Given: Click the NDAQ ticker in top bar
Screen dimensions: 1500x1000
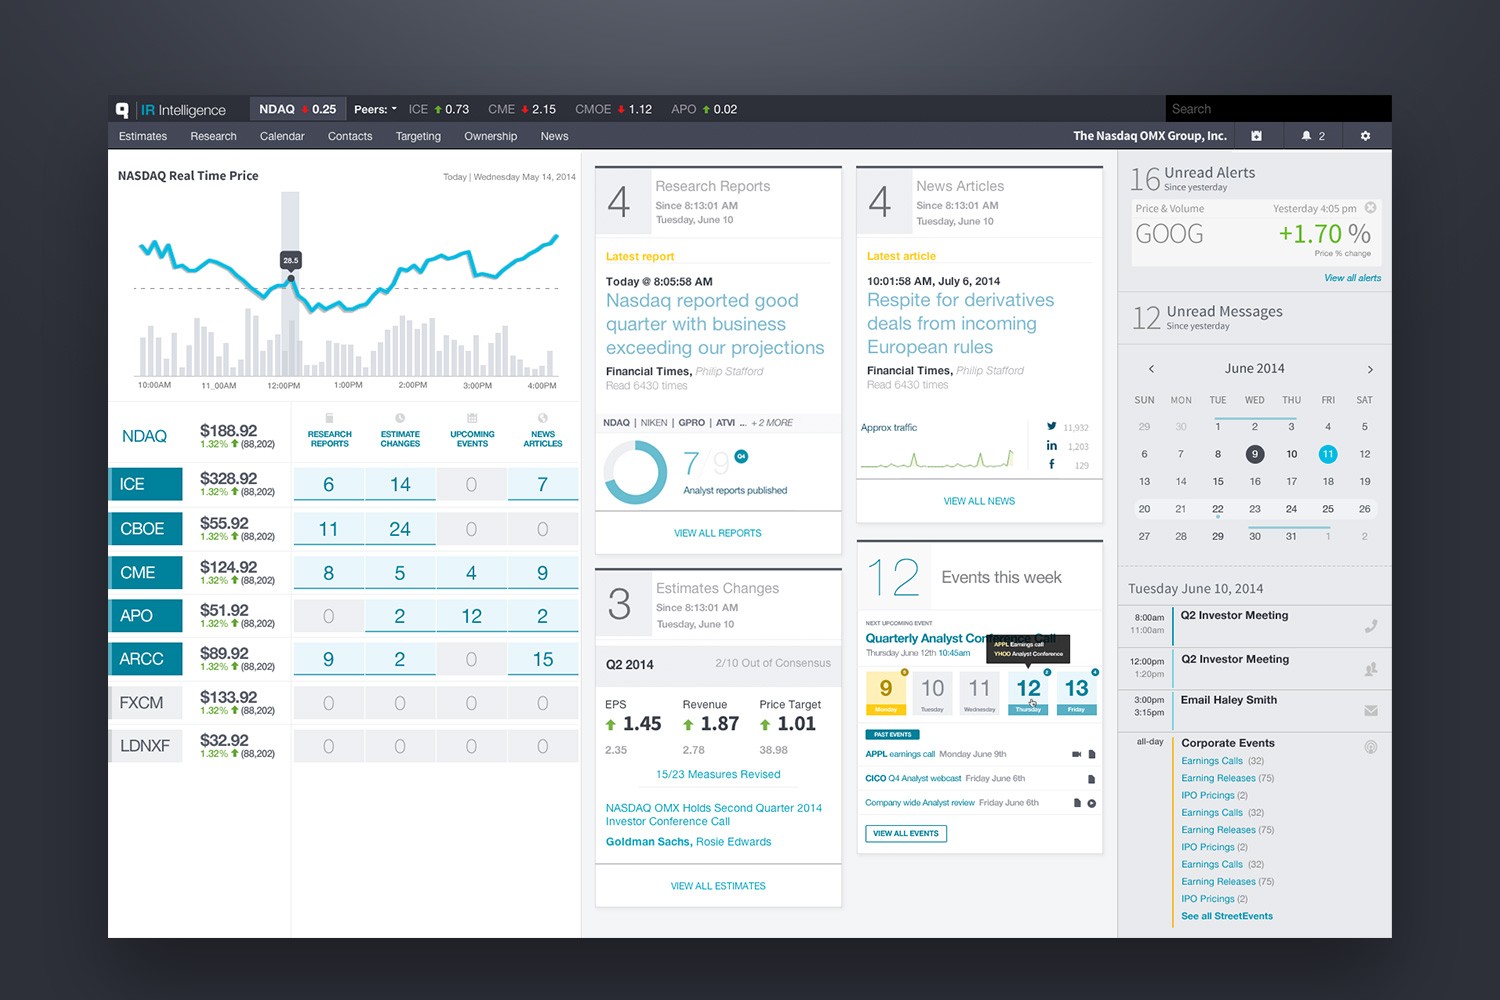Looking at the screenshot, I should pos(297,109).
